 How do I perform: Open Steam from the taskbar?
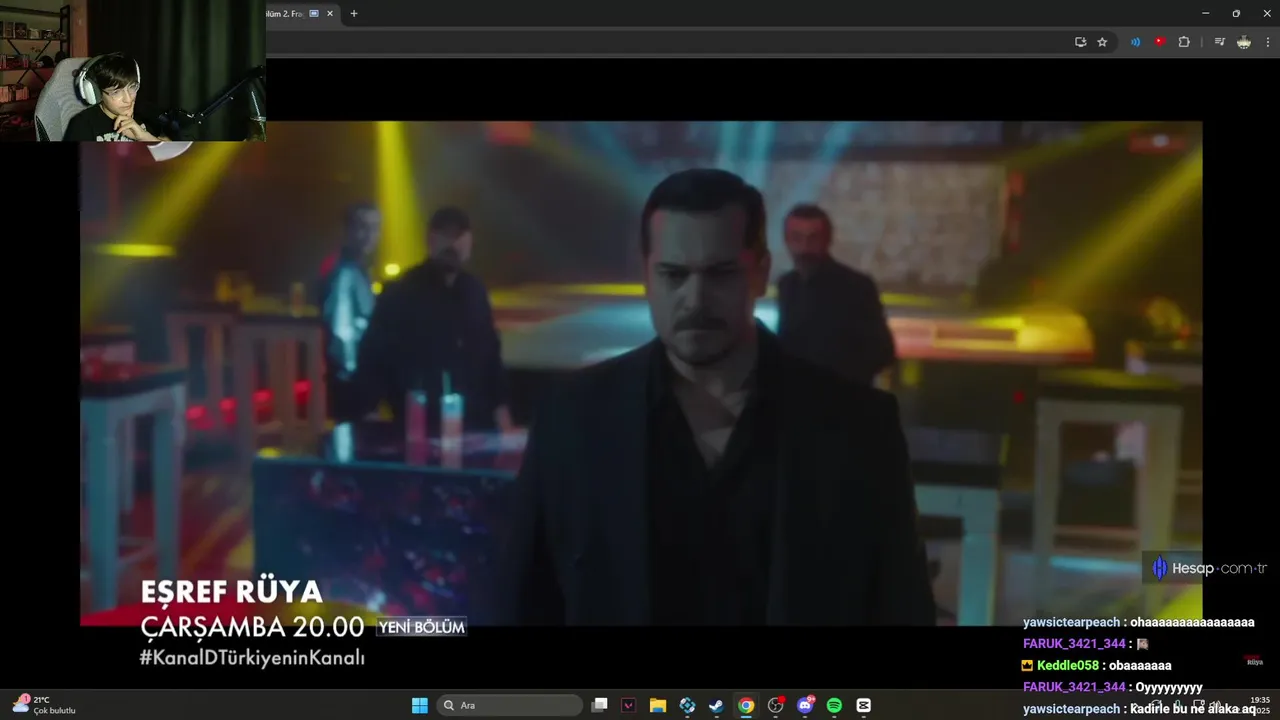pos(716,705)
